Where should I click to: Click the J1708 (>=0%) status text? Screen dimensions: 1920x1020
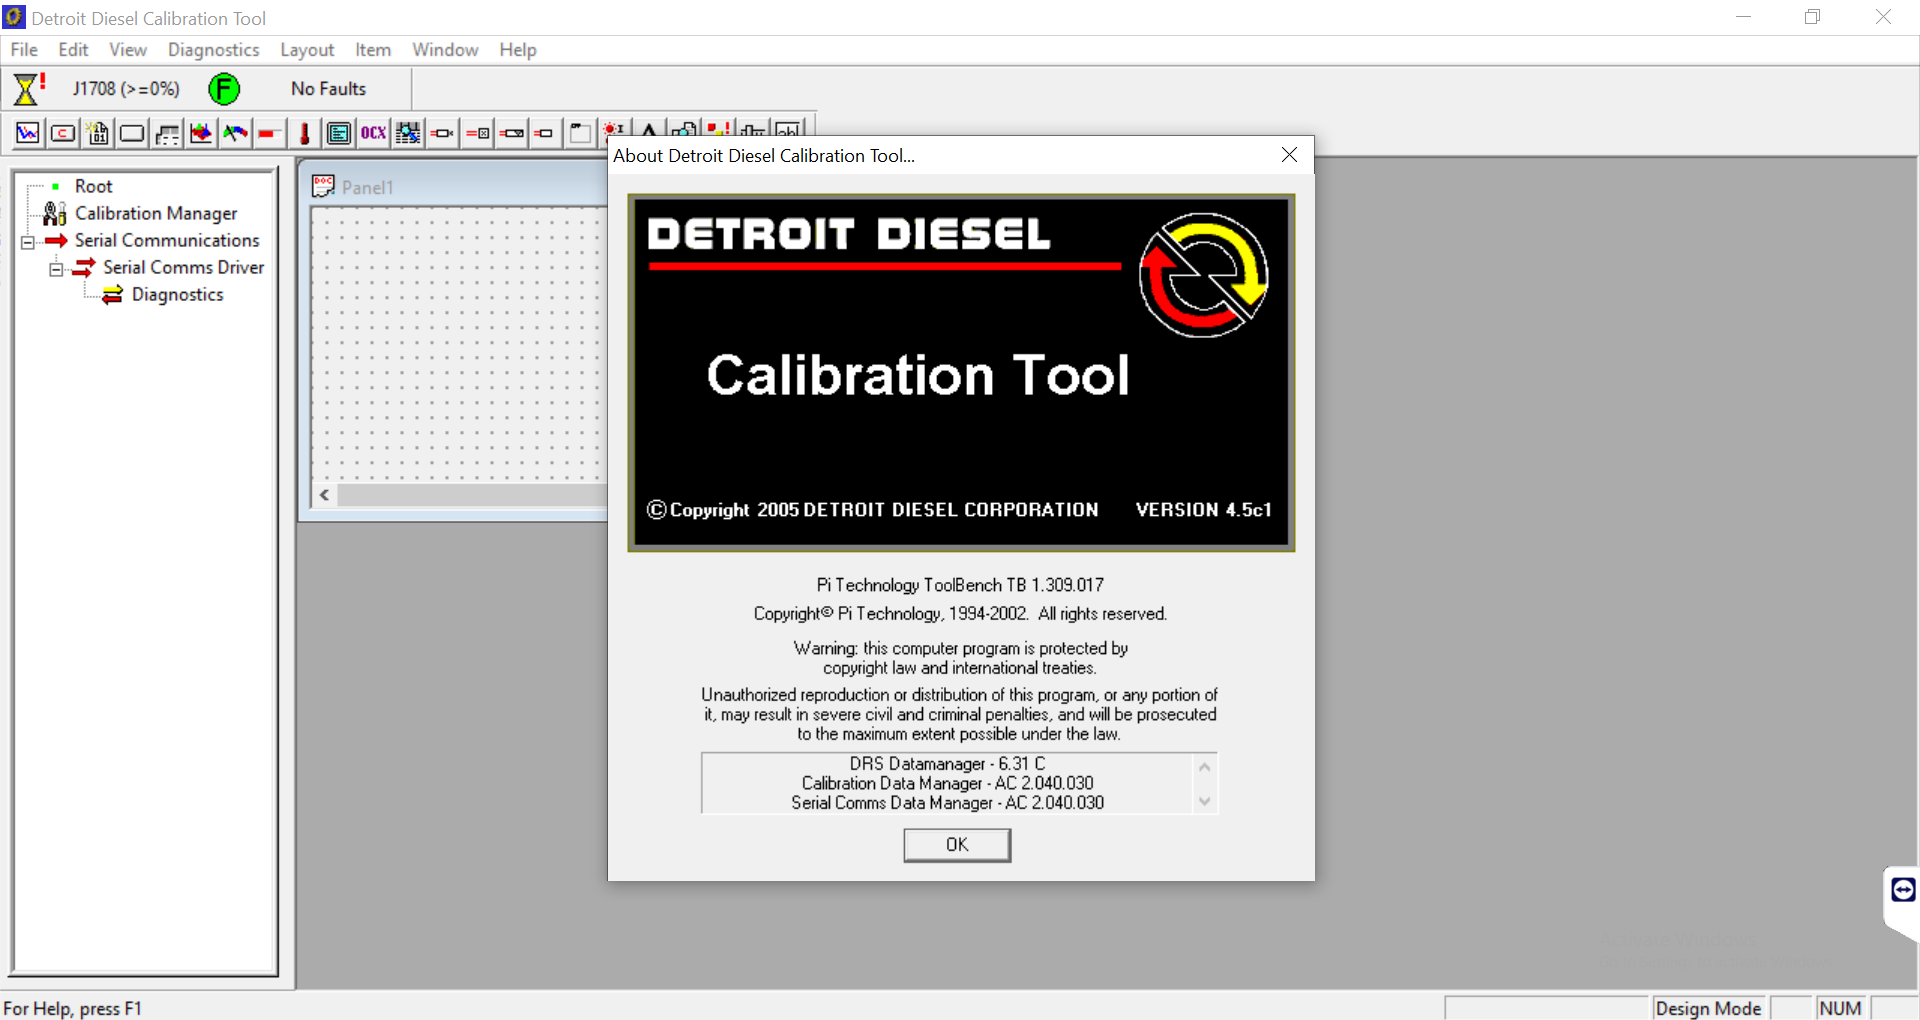126,89
